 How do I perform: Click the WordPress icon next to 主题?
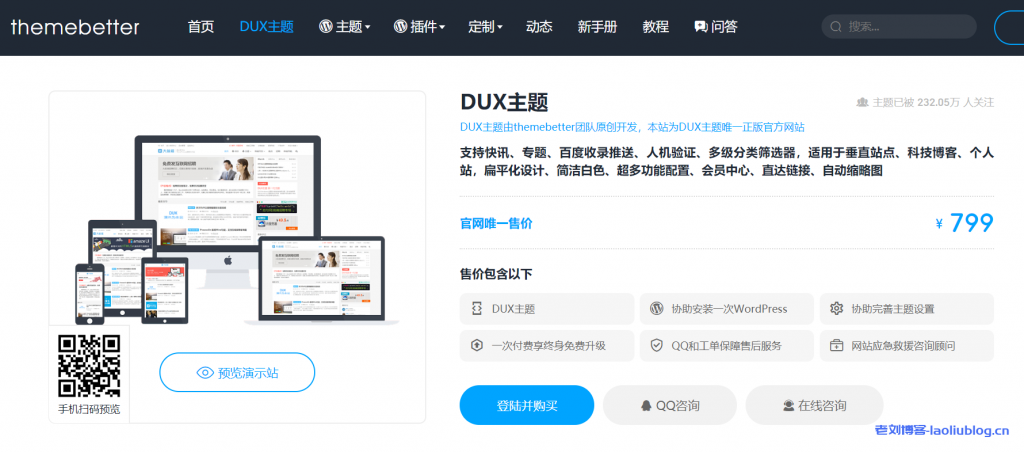[325, 27]
